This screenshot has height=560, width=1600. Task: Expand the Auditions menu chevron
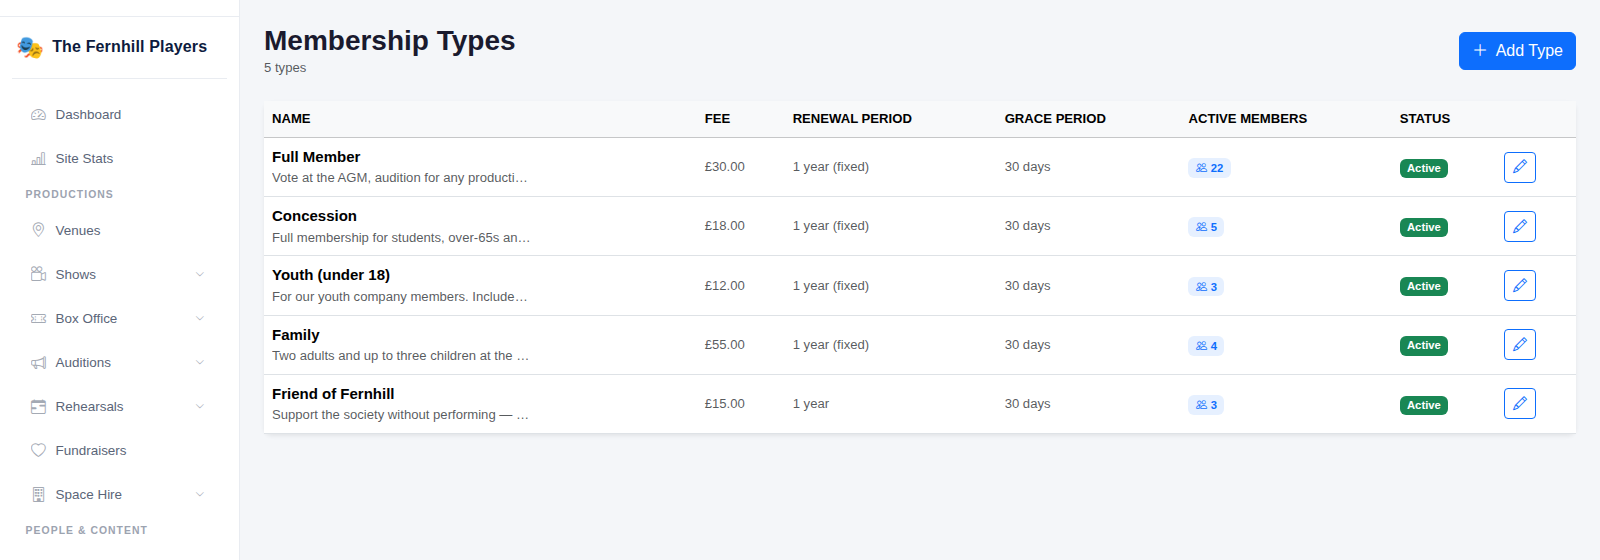click(x=200, y=363)
